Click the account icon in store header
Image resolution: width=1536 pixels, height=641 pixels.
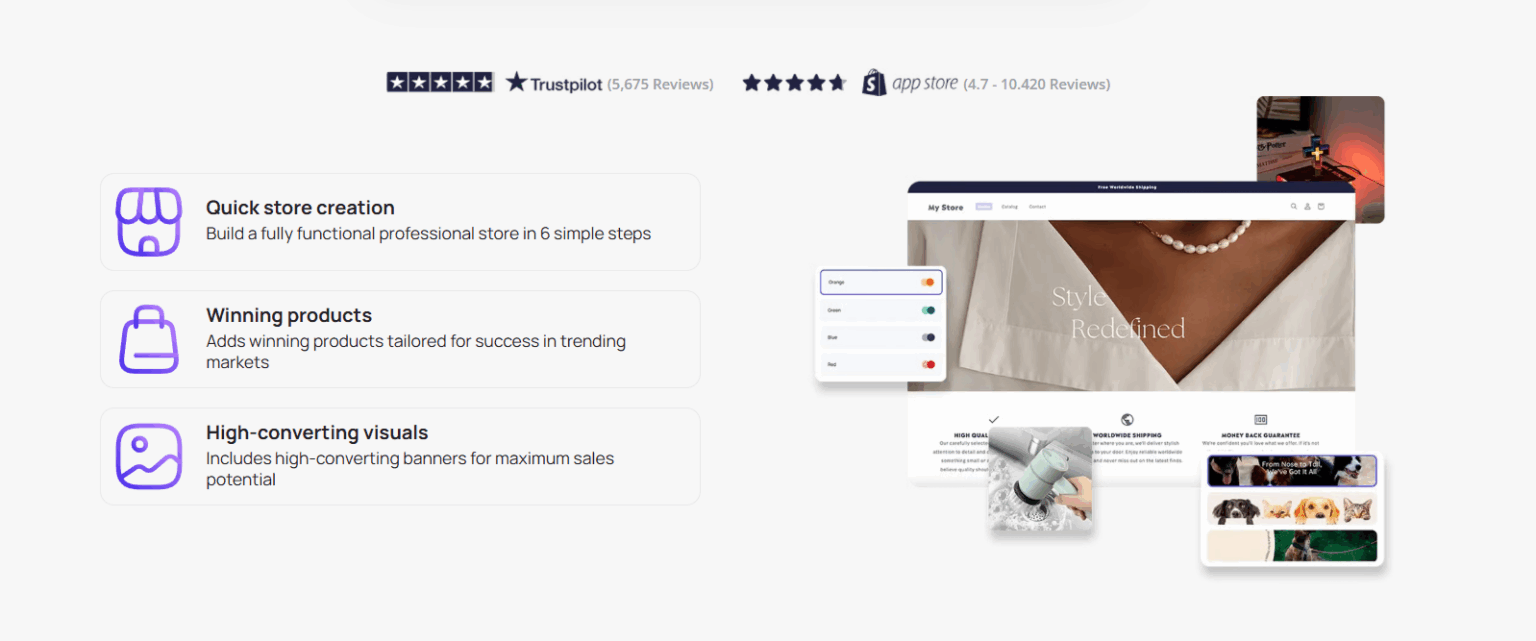click(1307, 207)
